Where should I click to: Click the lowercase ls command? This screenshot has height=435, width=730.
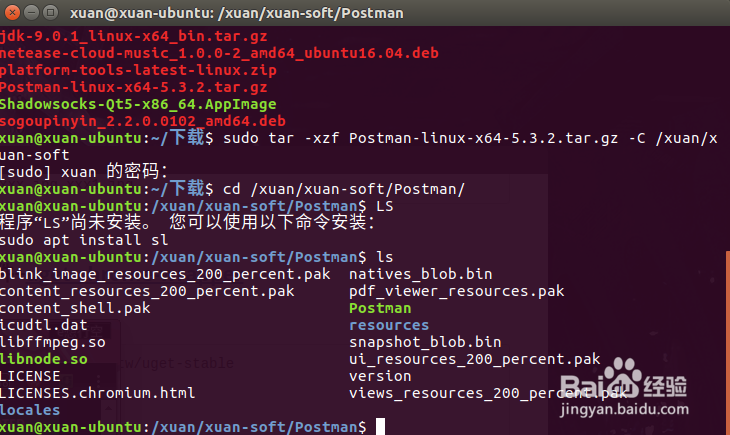click(385, 257)
